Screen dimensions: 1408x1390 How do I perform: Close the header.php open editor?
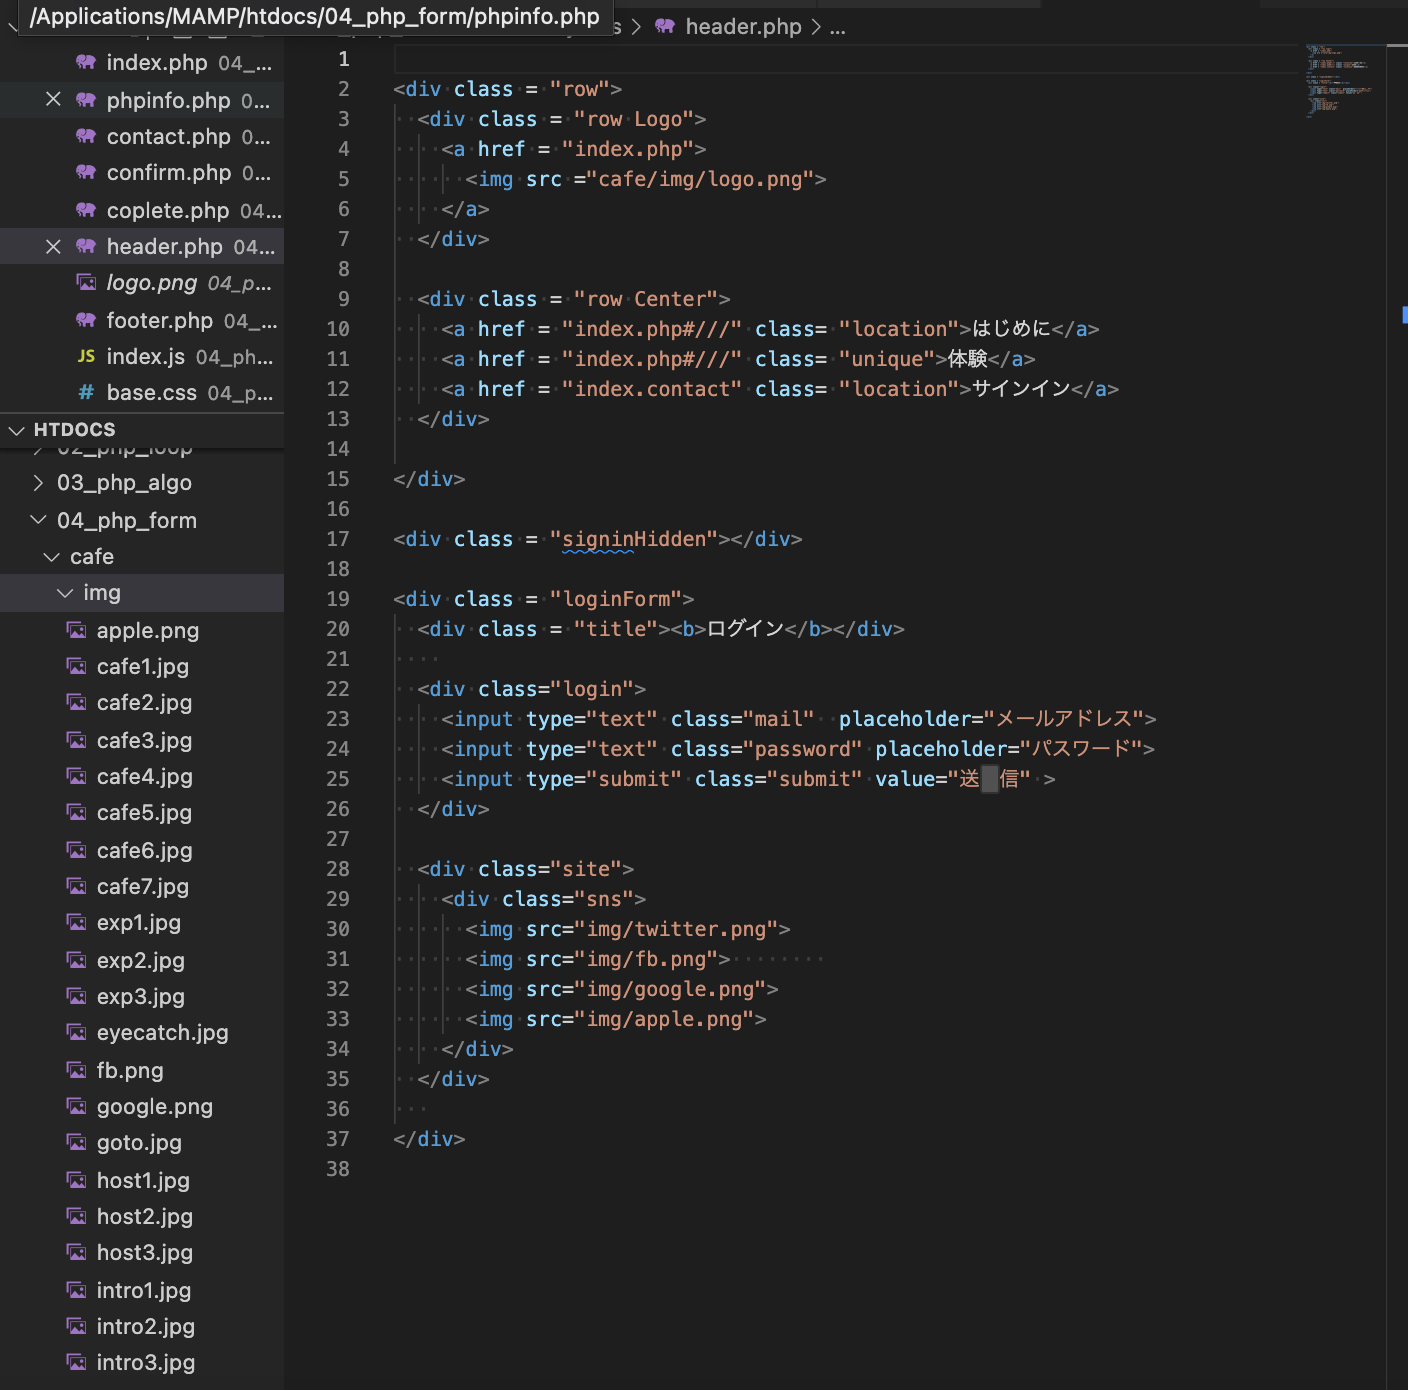tap(54, 247)
